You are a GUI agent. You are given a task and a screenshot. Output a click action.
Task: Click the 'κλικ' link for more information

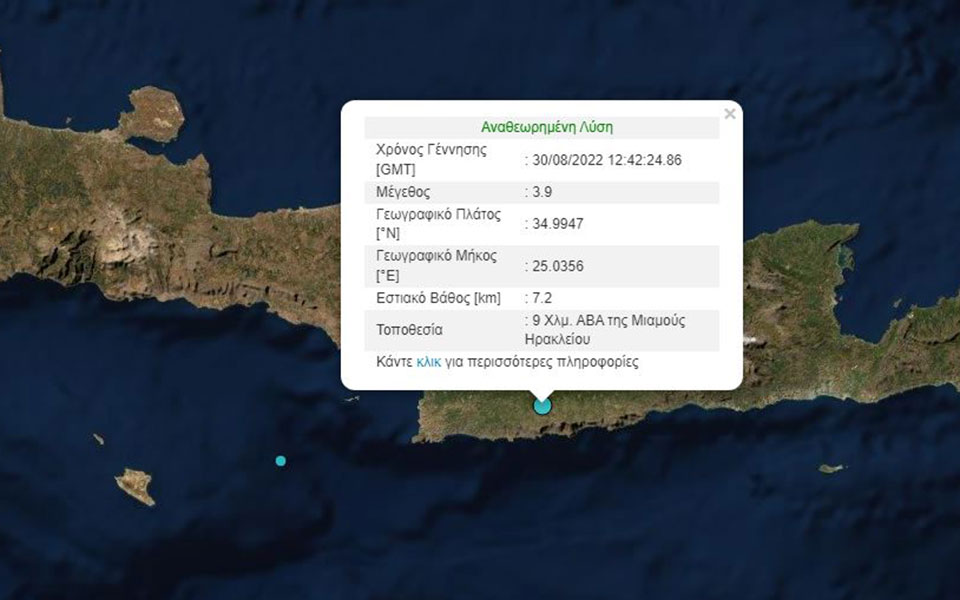[x=429, y=362]
